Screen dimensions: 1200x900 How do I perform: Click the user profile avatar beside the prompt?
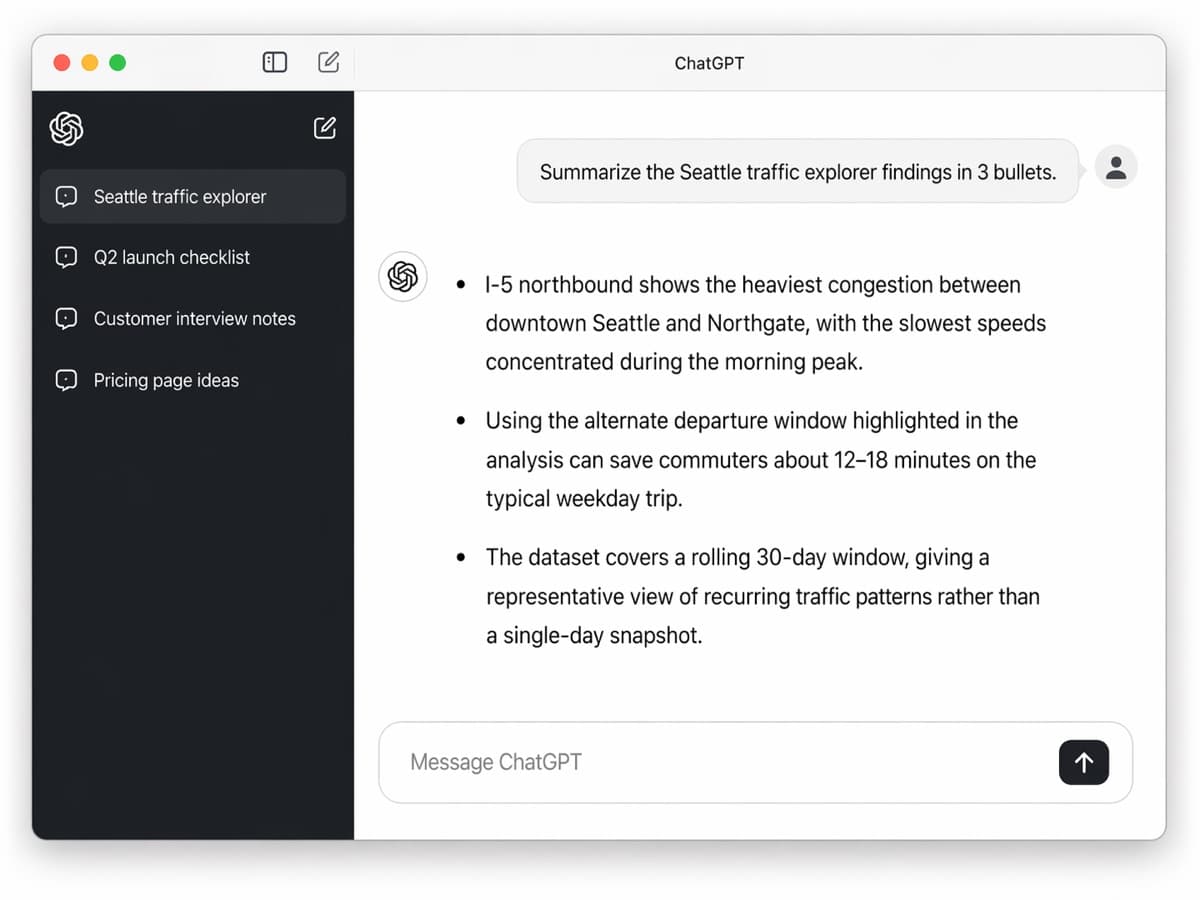tap(1116, 168)
